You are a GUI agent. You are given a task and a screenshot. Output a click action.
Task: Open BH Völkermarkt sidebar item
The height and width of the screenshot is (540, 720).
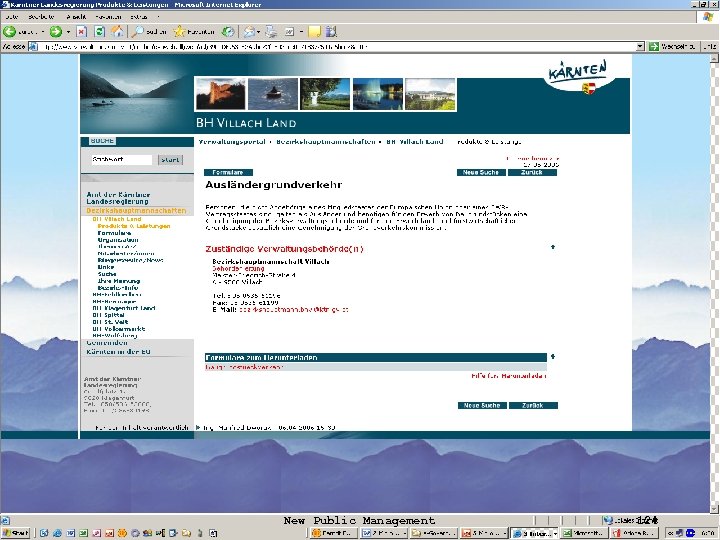point(118,329)
